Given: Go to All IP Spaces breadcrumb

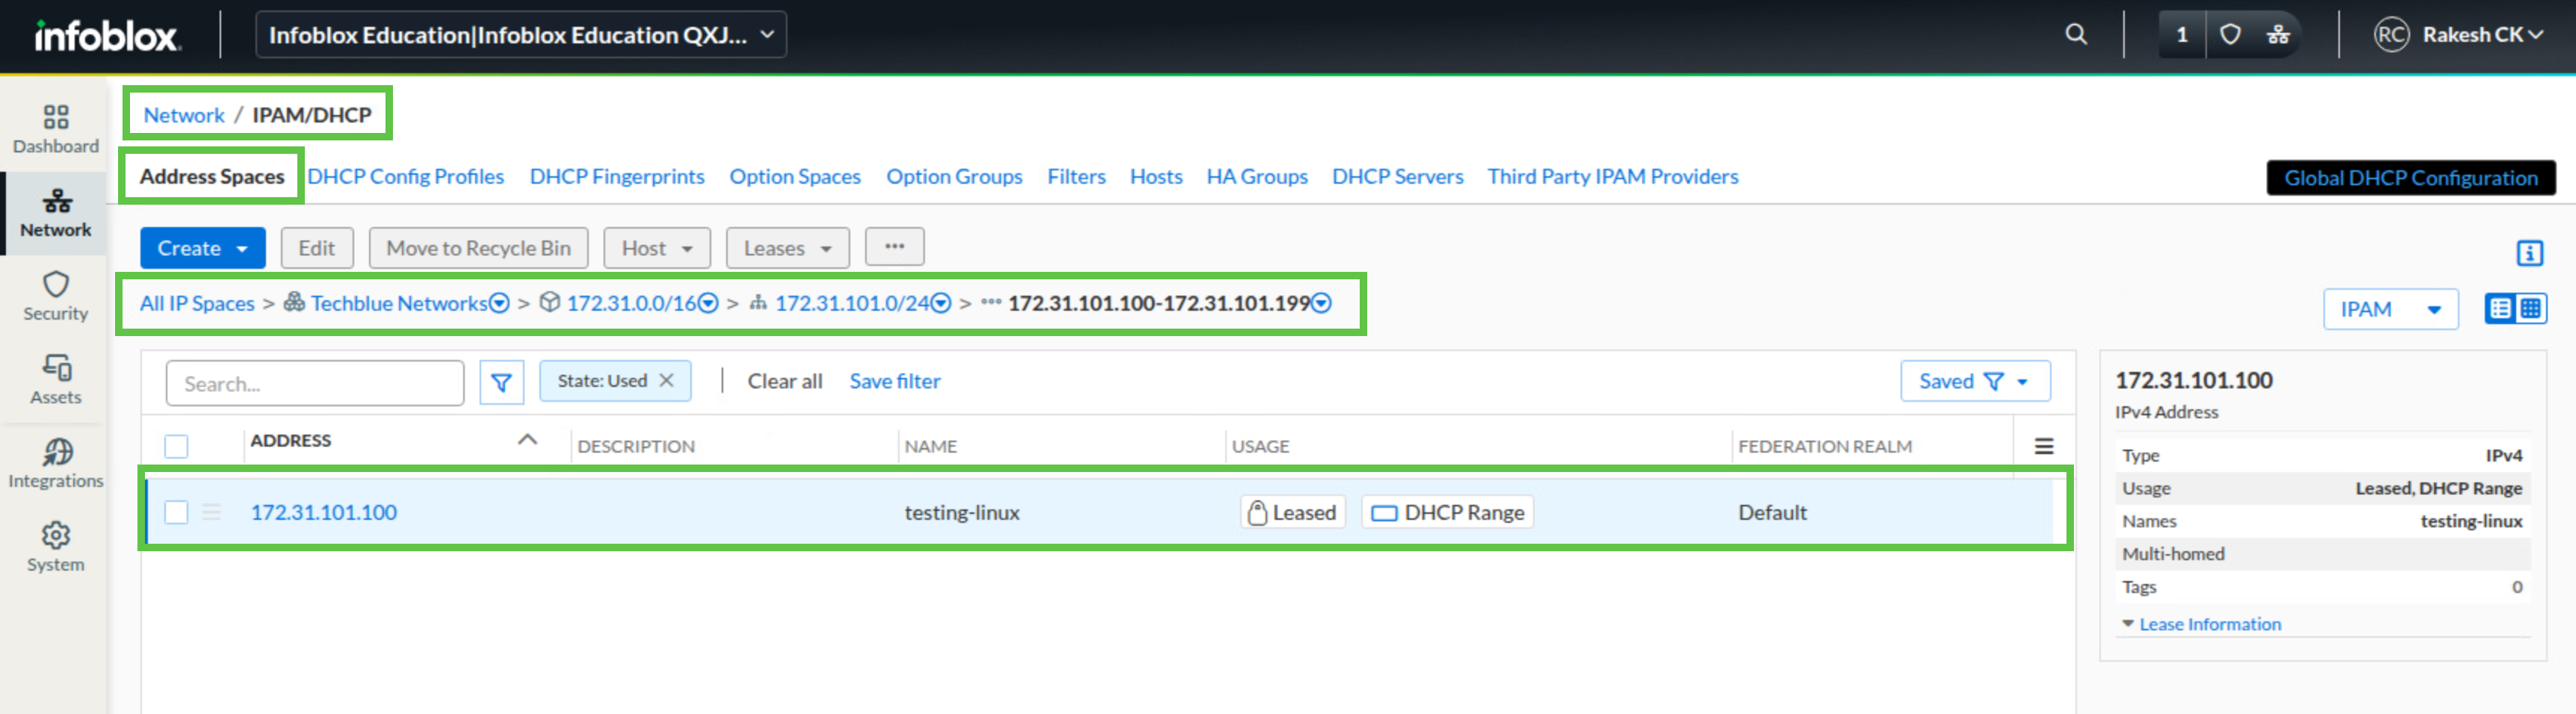Looking at the screenshot, I should pos(197,303).
